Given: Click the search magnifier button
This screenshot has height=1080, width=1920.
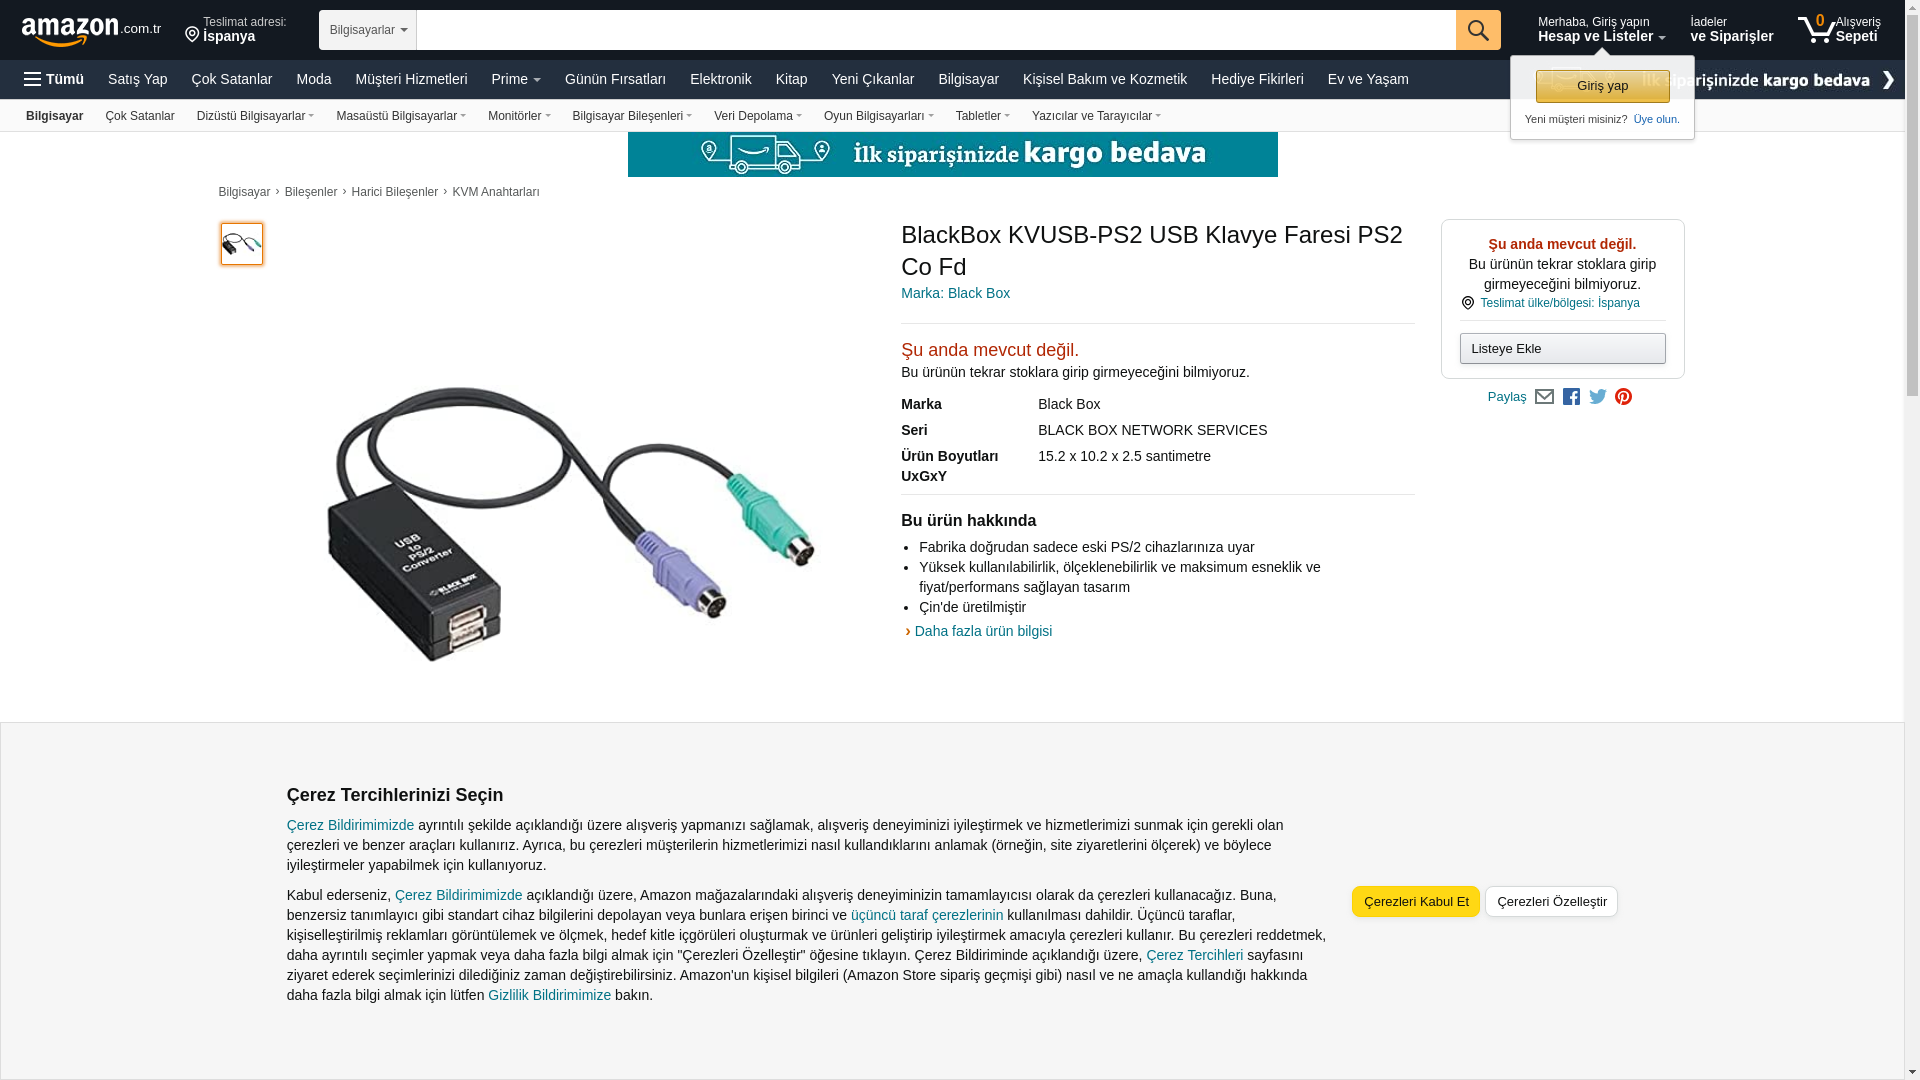Looking at the screenshot, I should (x=1478, y=30).
